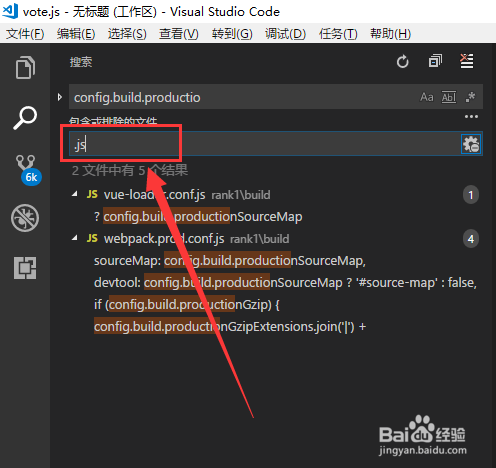This screenshot has height=468, width=496.
Task: Open the Explorer view in activity bar
Action: [25, 68]
